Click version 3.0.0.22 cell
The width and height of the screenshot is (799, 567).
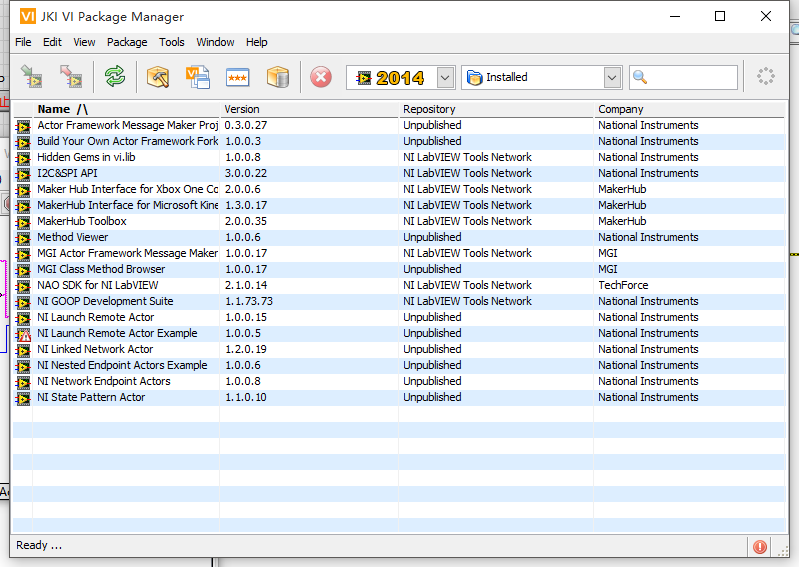[246, 173]
